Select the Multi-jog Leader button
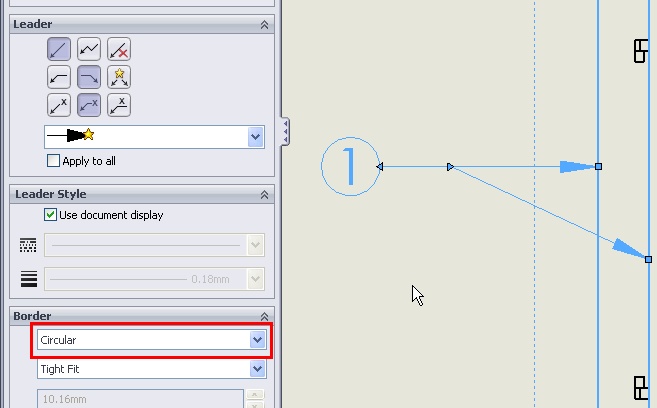Screen dimensions: 657x408 tap(89, 49)
